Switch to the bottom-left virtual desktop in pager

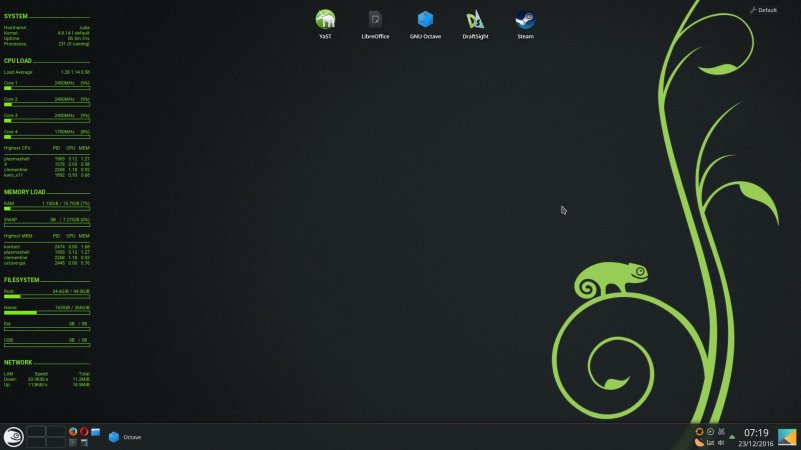coord(36,442)
